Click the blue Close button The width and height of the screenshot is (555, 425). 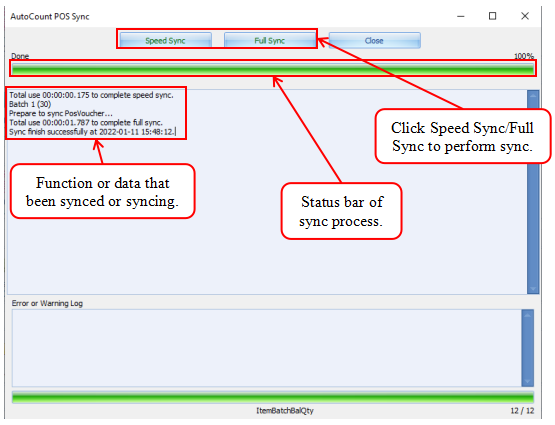(x=374, y=40)
